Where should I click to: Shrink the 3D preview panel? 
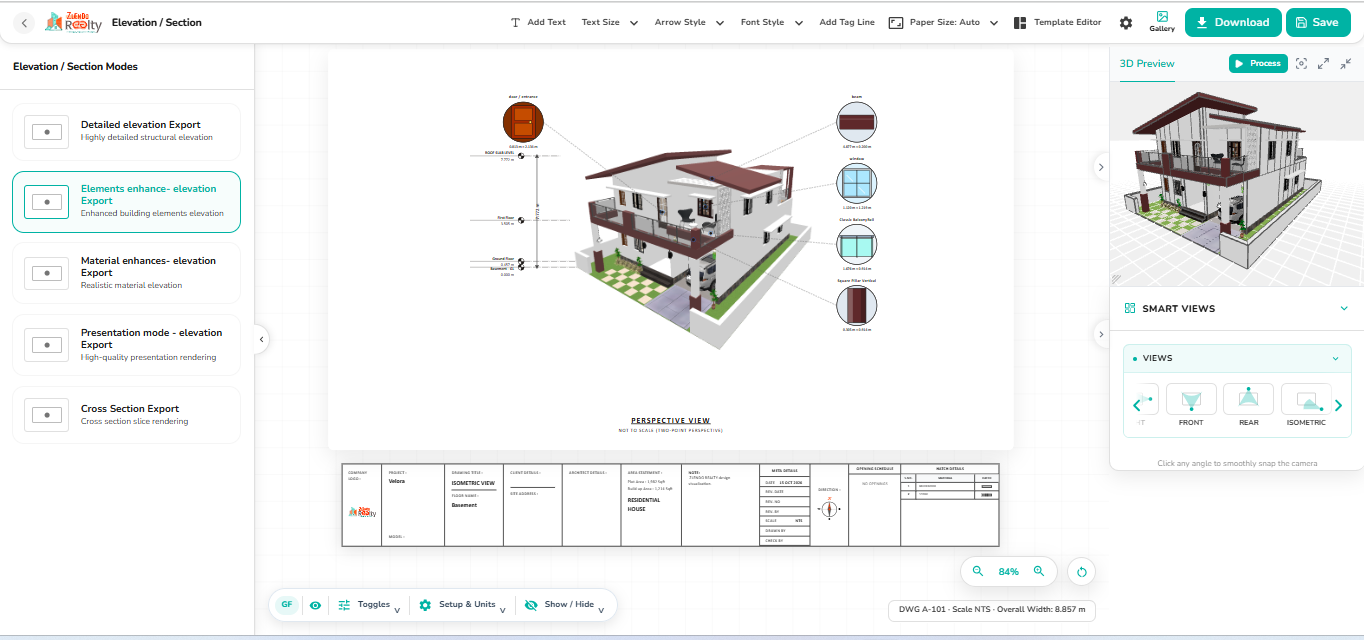tap(1345, 63)
